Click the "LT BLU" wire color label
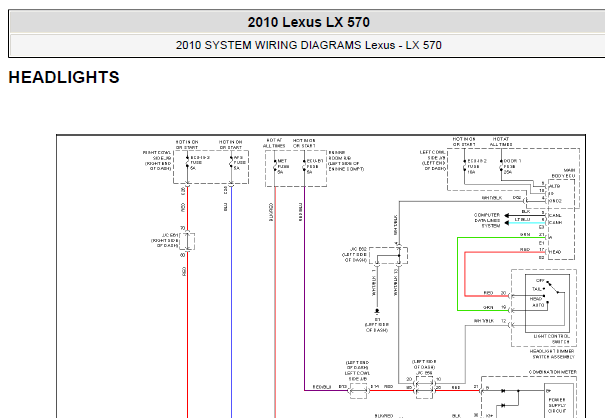Image resolution: width=605 pixels, height=418 pixels. pos(522,219)
